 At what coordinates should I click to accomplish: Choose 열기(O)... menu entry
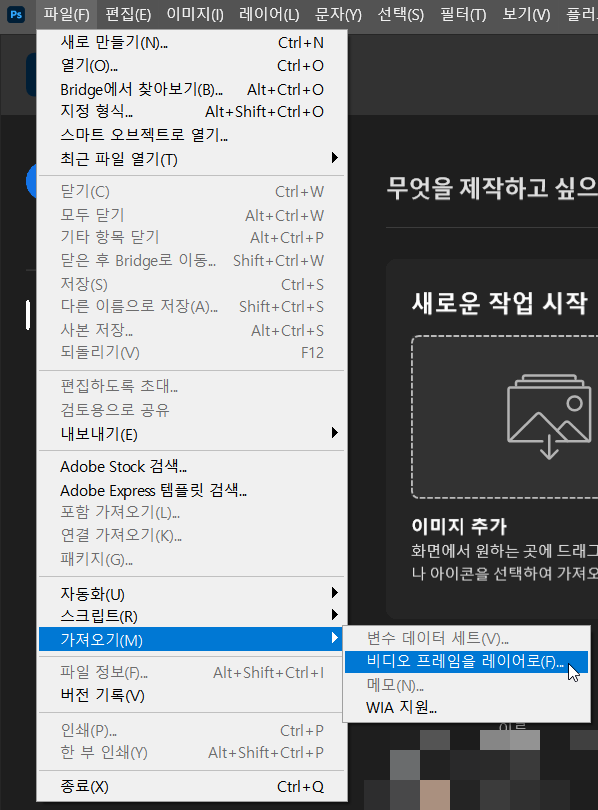(x=192, y=66)
